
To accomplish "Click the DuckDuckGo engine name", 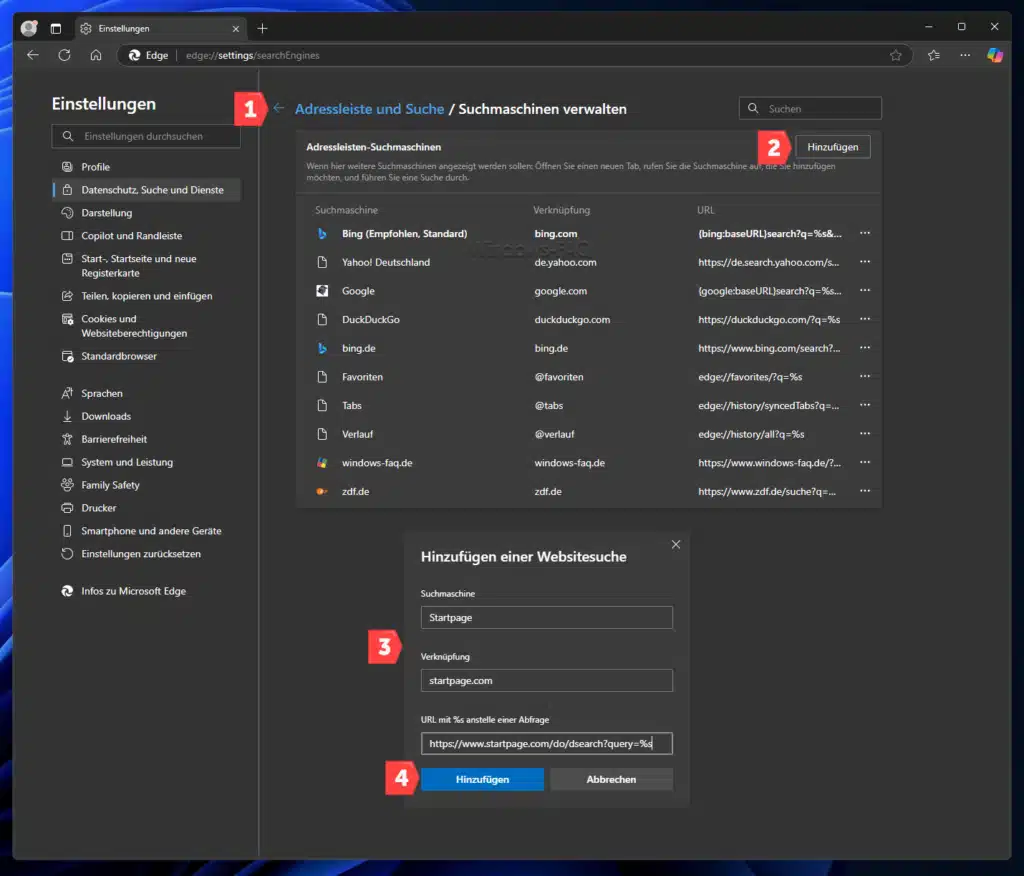I will (370, 319).
